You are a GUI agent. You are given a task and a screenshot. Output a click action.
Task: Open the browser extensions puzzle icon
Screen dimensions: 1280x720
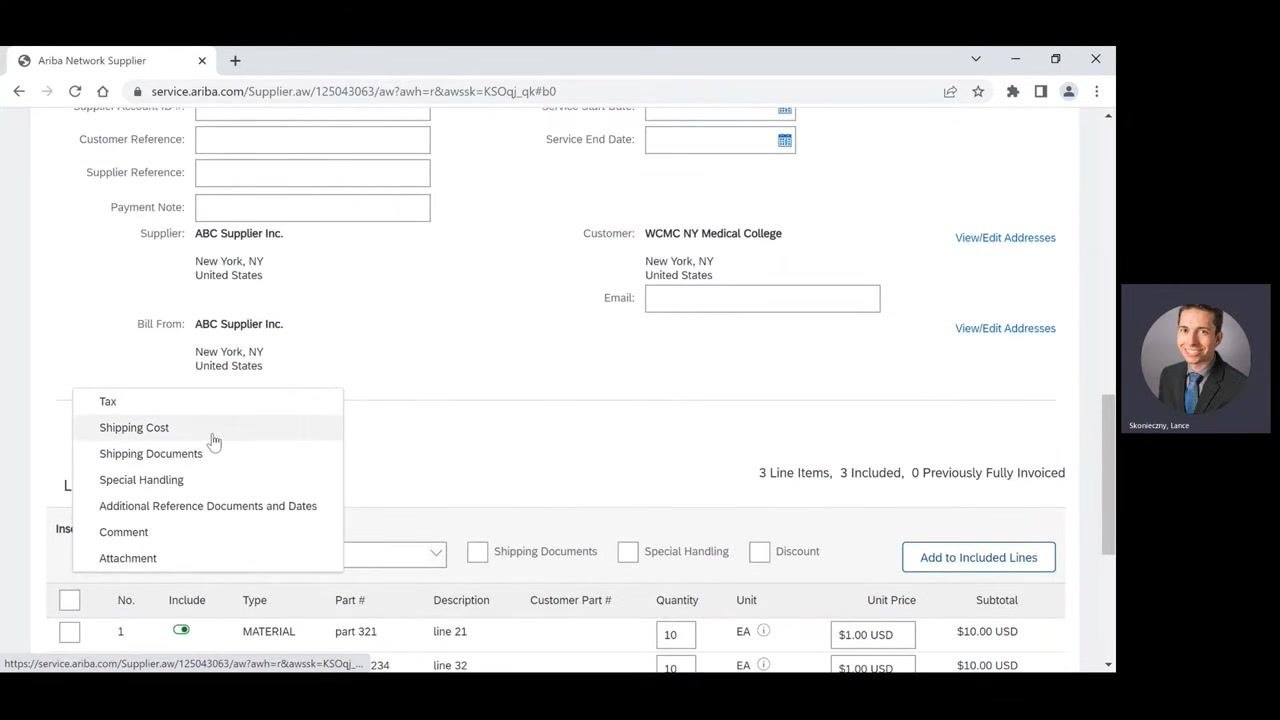1013,91
